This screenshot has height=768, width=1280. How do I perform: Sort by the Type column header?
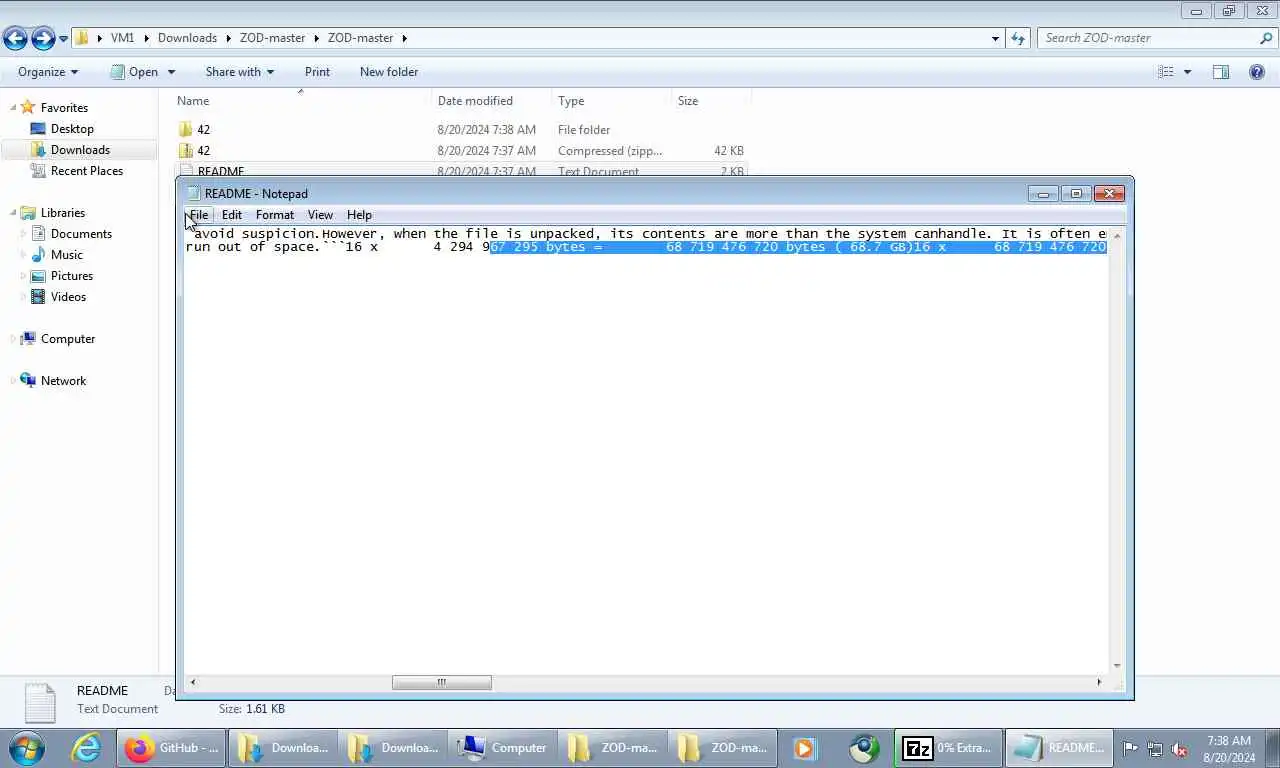tap(611, 101)
